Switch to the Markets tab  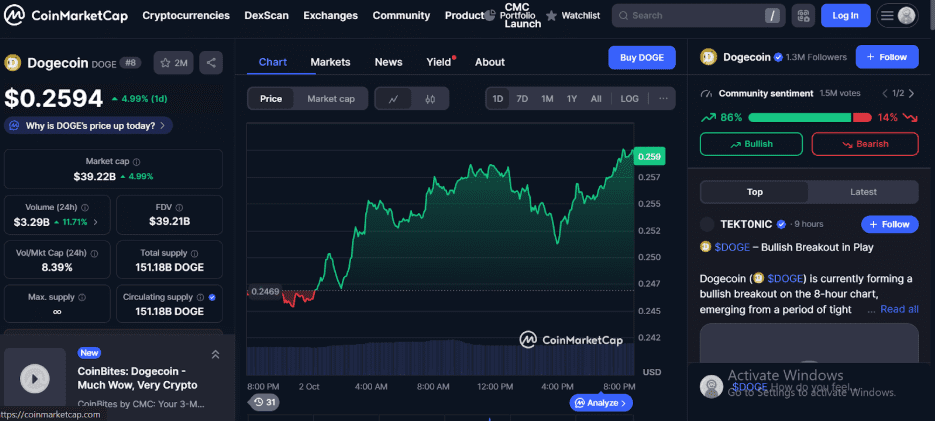point(330,62)
